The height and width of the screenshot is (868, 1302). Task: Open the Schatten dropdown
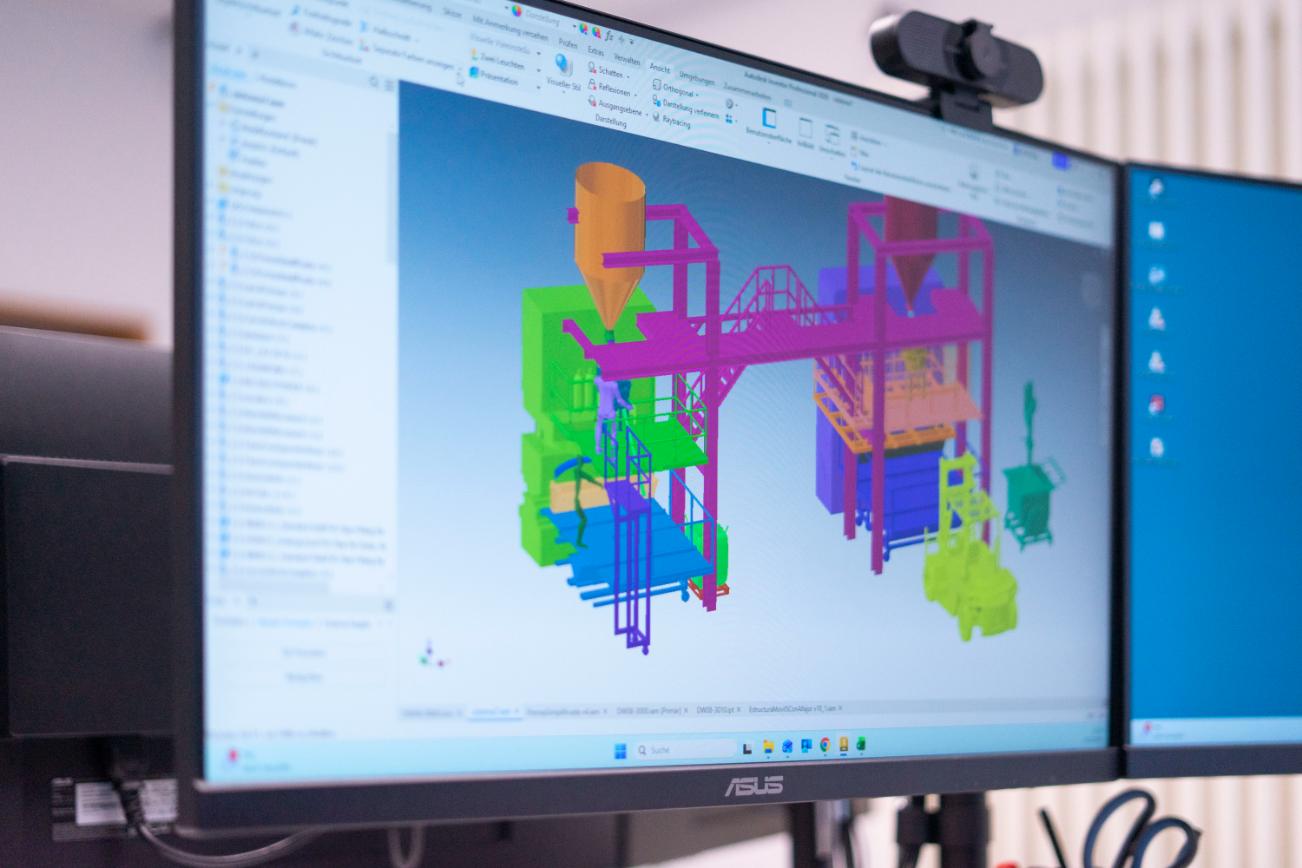point(610,73)
